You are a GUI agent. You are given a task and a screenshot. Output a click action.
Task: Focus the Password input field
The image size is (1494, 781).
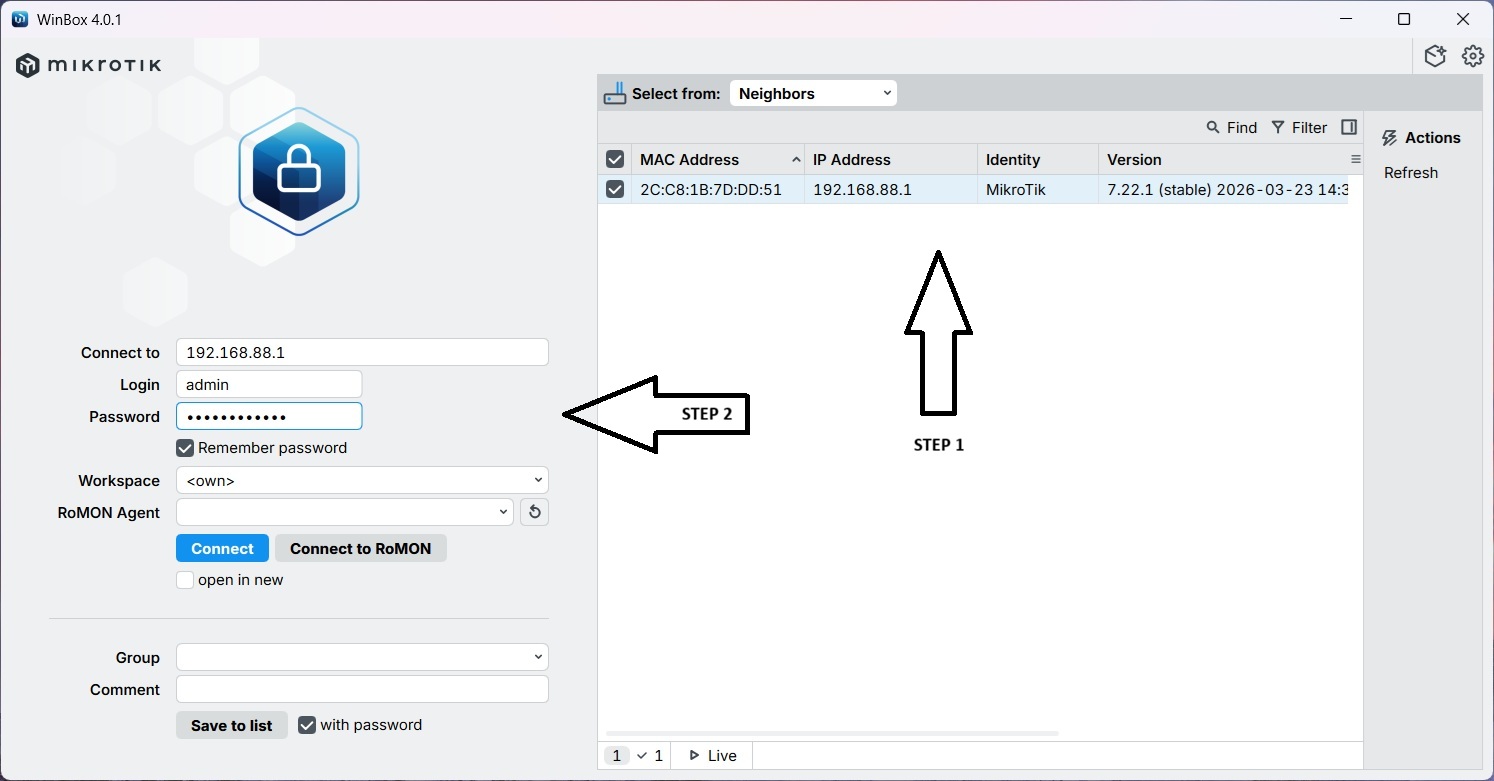pos(269,416)
